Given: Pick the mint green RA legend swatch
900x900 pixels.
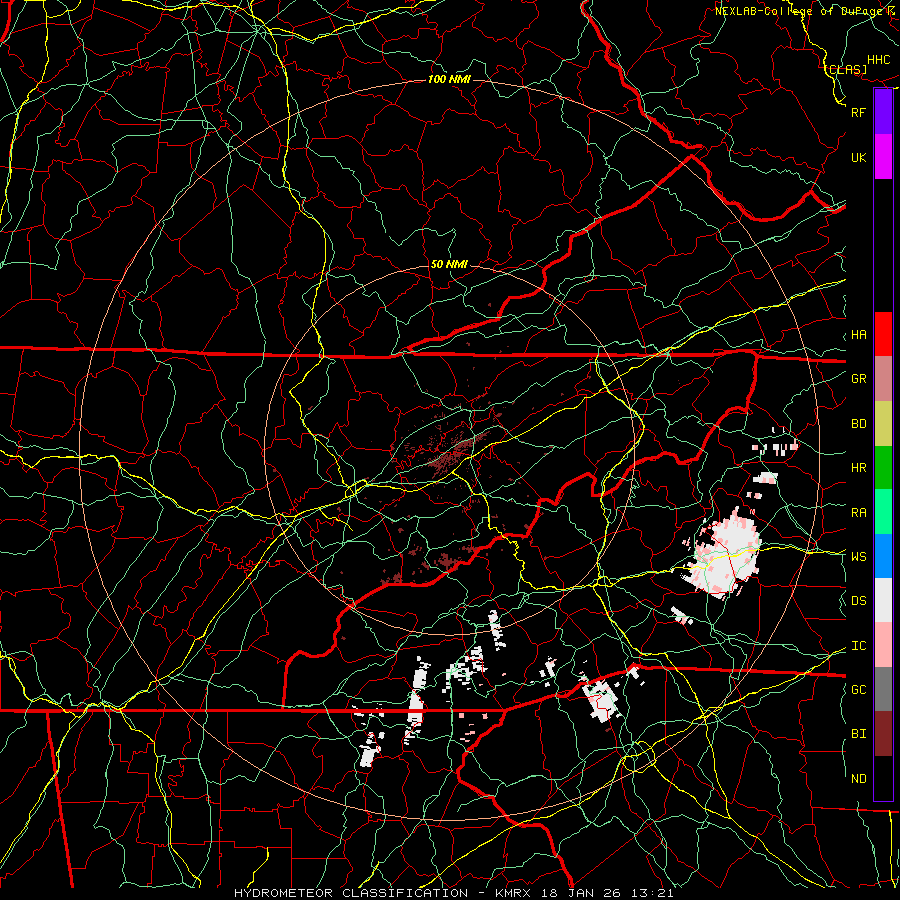Looking at the screenshot, I should [883, 512].
